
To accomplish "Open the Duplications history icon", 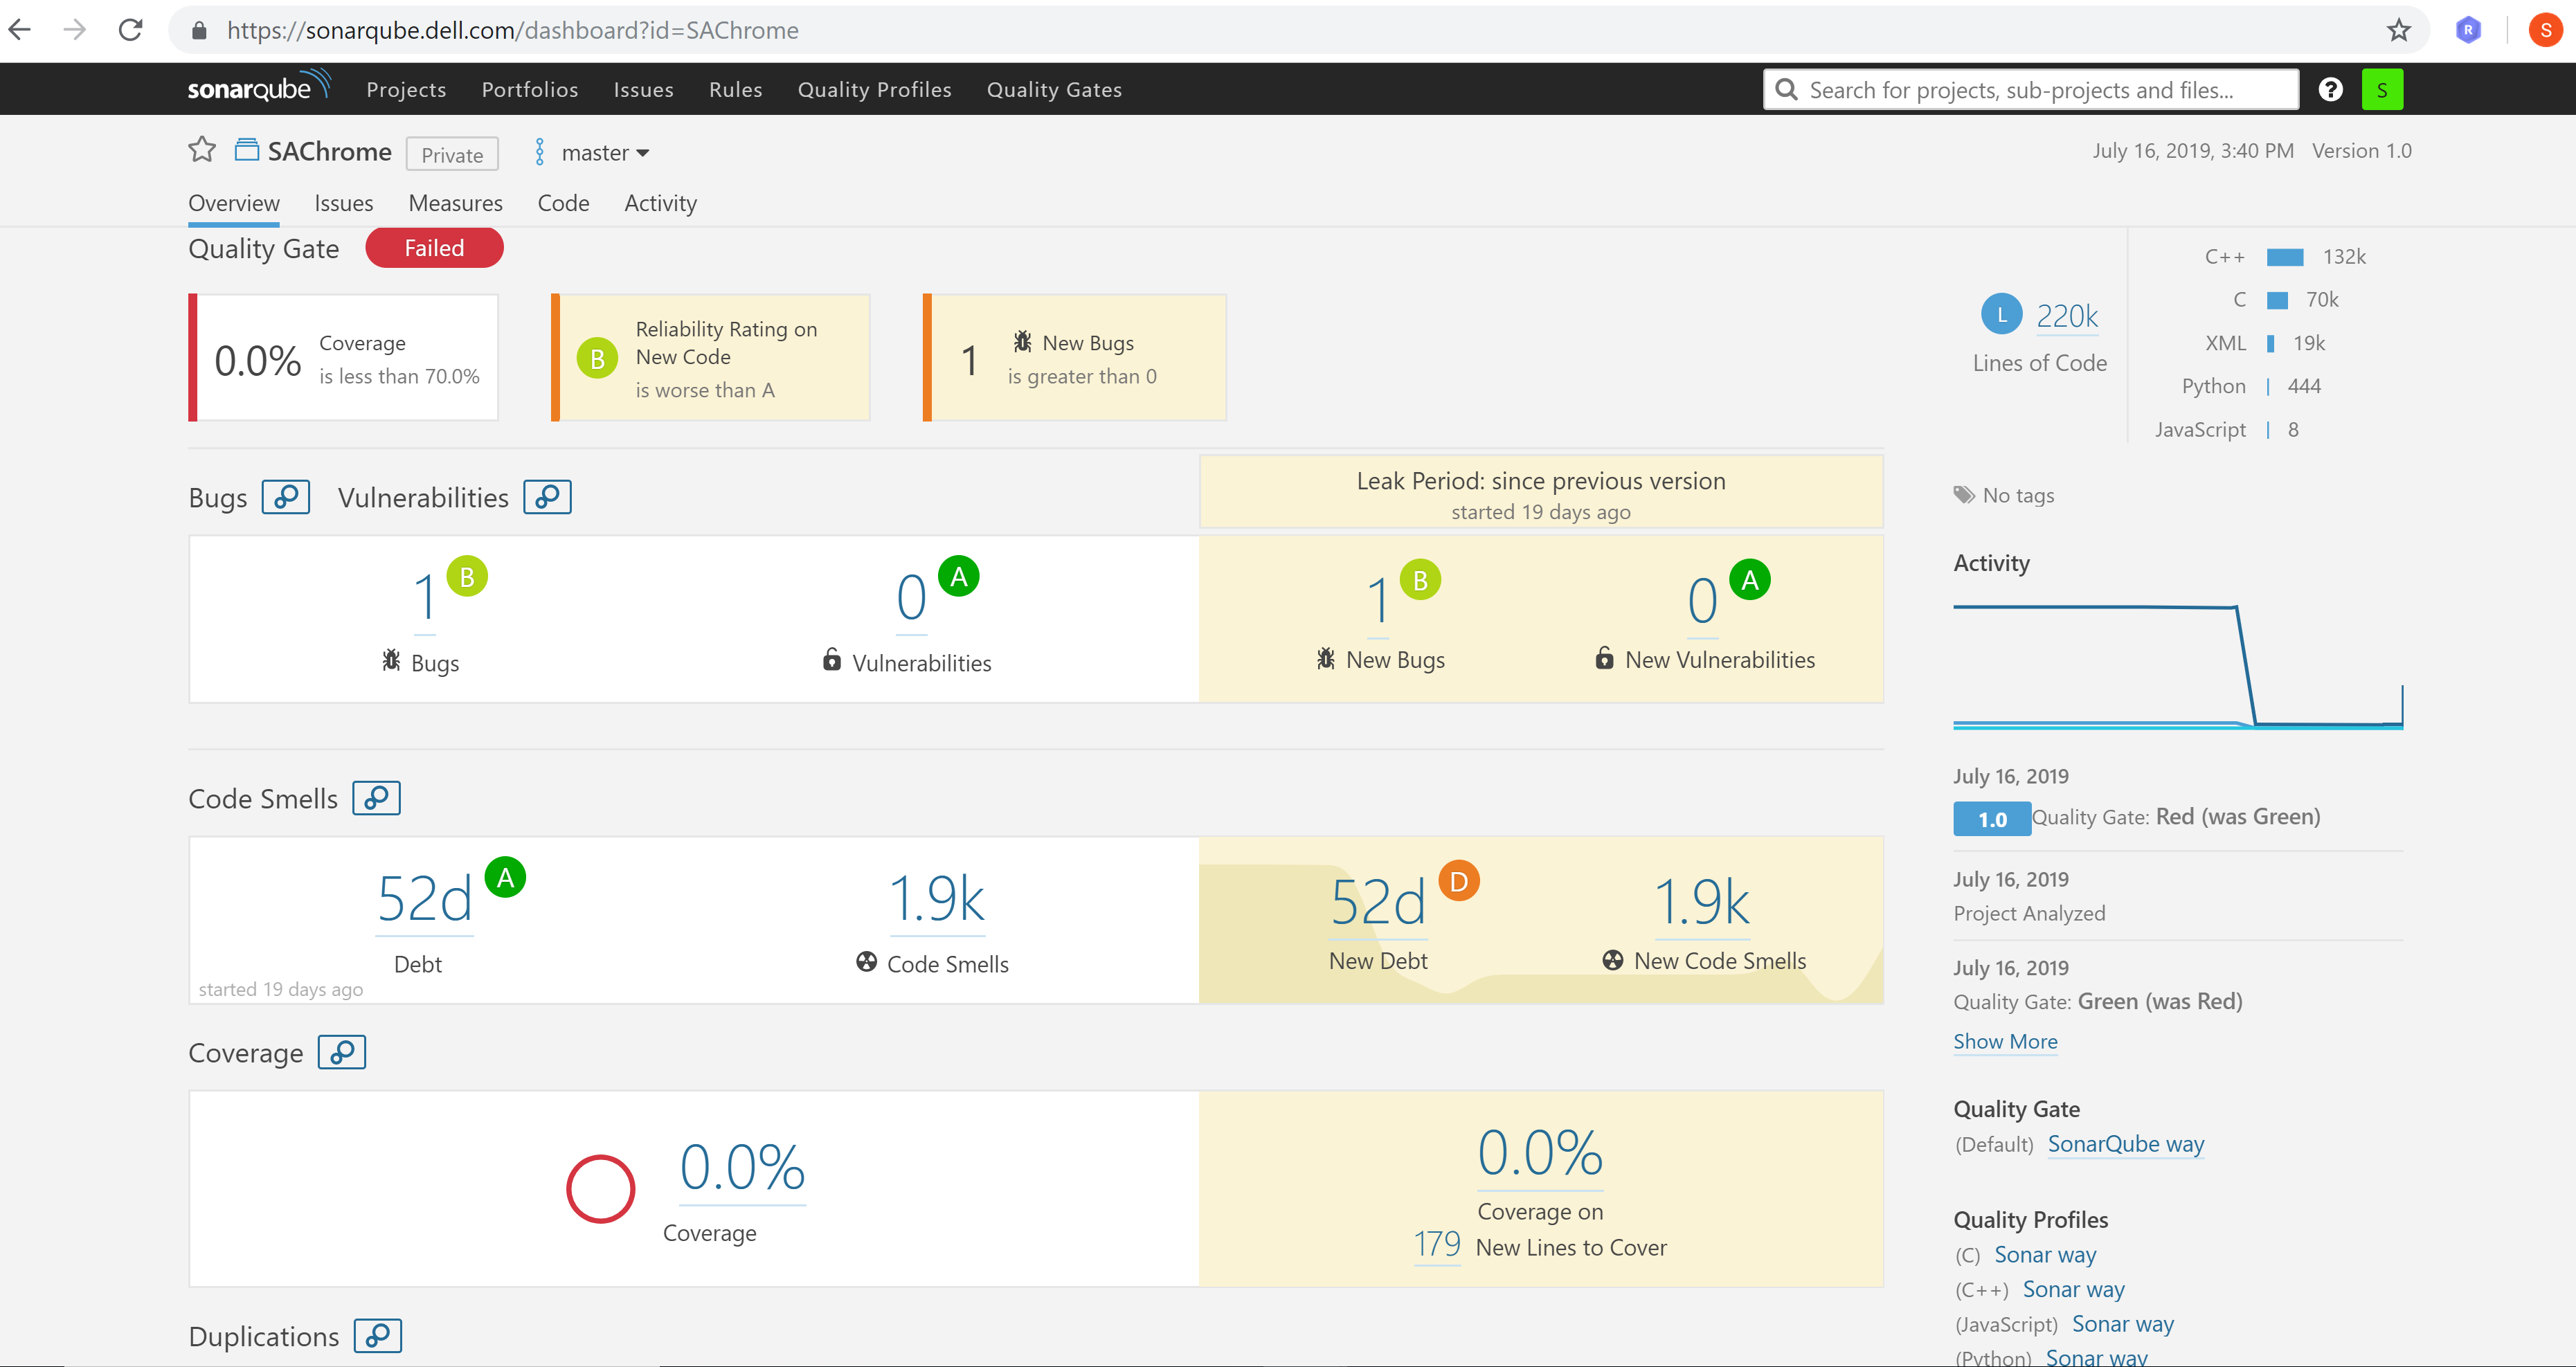I will (x=377, y=1336).
